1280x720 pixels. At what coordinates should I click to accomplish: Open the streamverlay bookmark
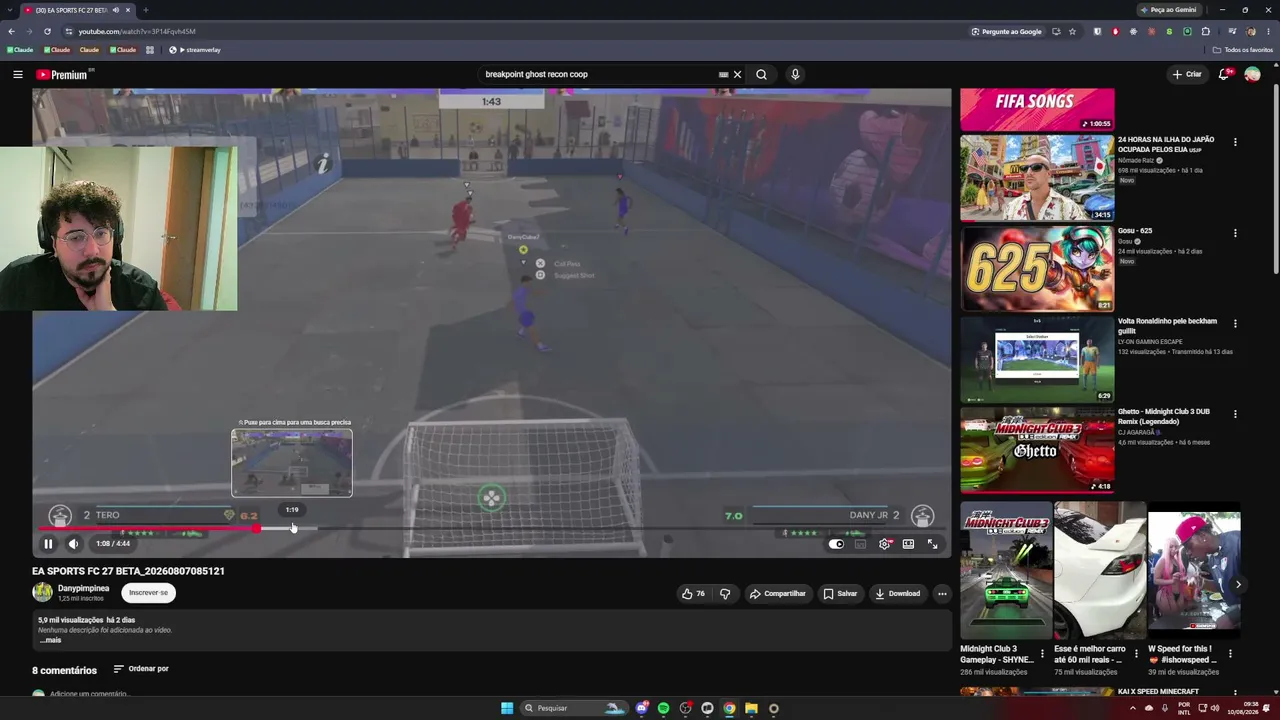pyautogui.click(x=195, y=49)
